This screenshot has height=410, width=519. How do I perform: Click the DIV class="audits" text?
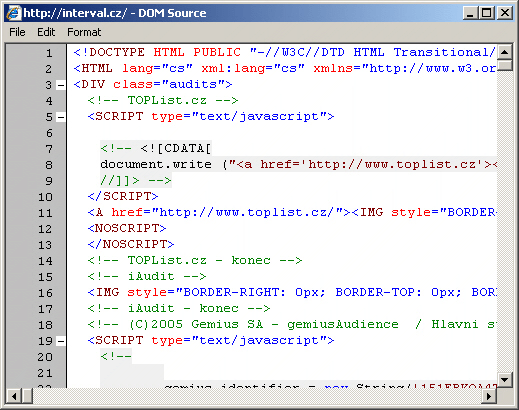tap(153, 84)
